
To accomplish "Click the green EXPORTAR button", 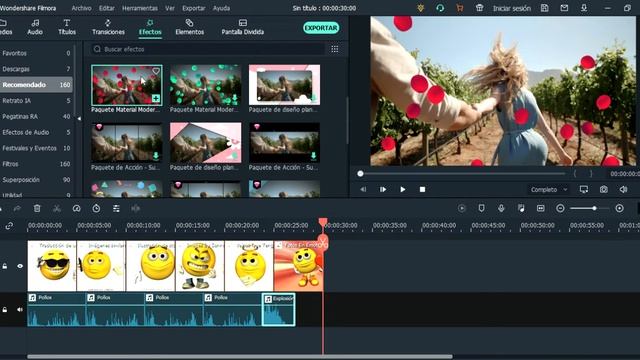I will (321, 28).
